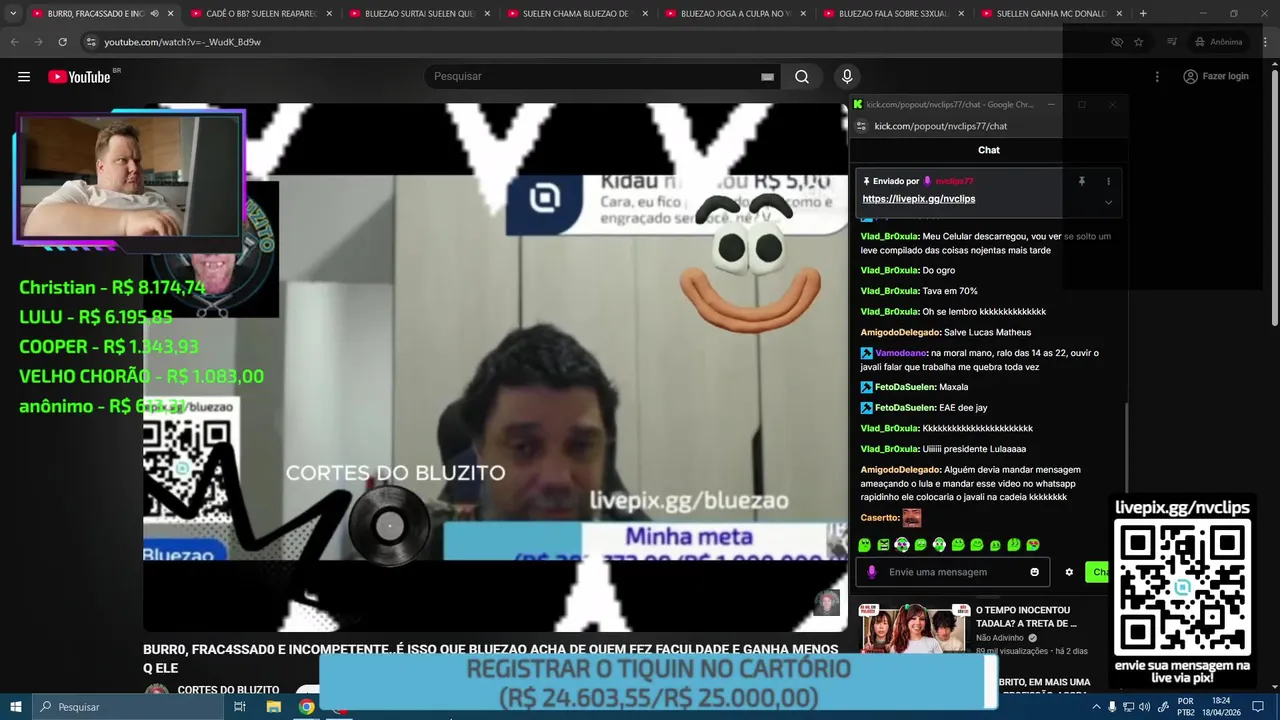Open pinned message three-dot options
1280x720 pixels.
[x=1108, y=181]
